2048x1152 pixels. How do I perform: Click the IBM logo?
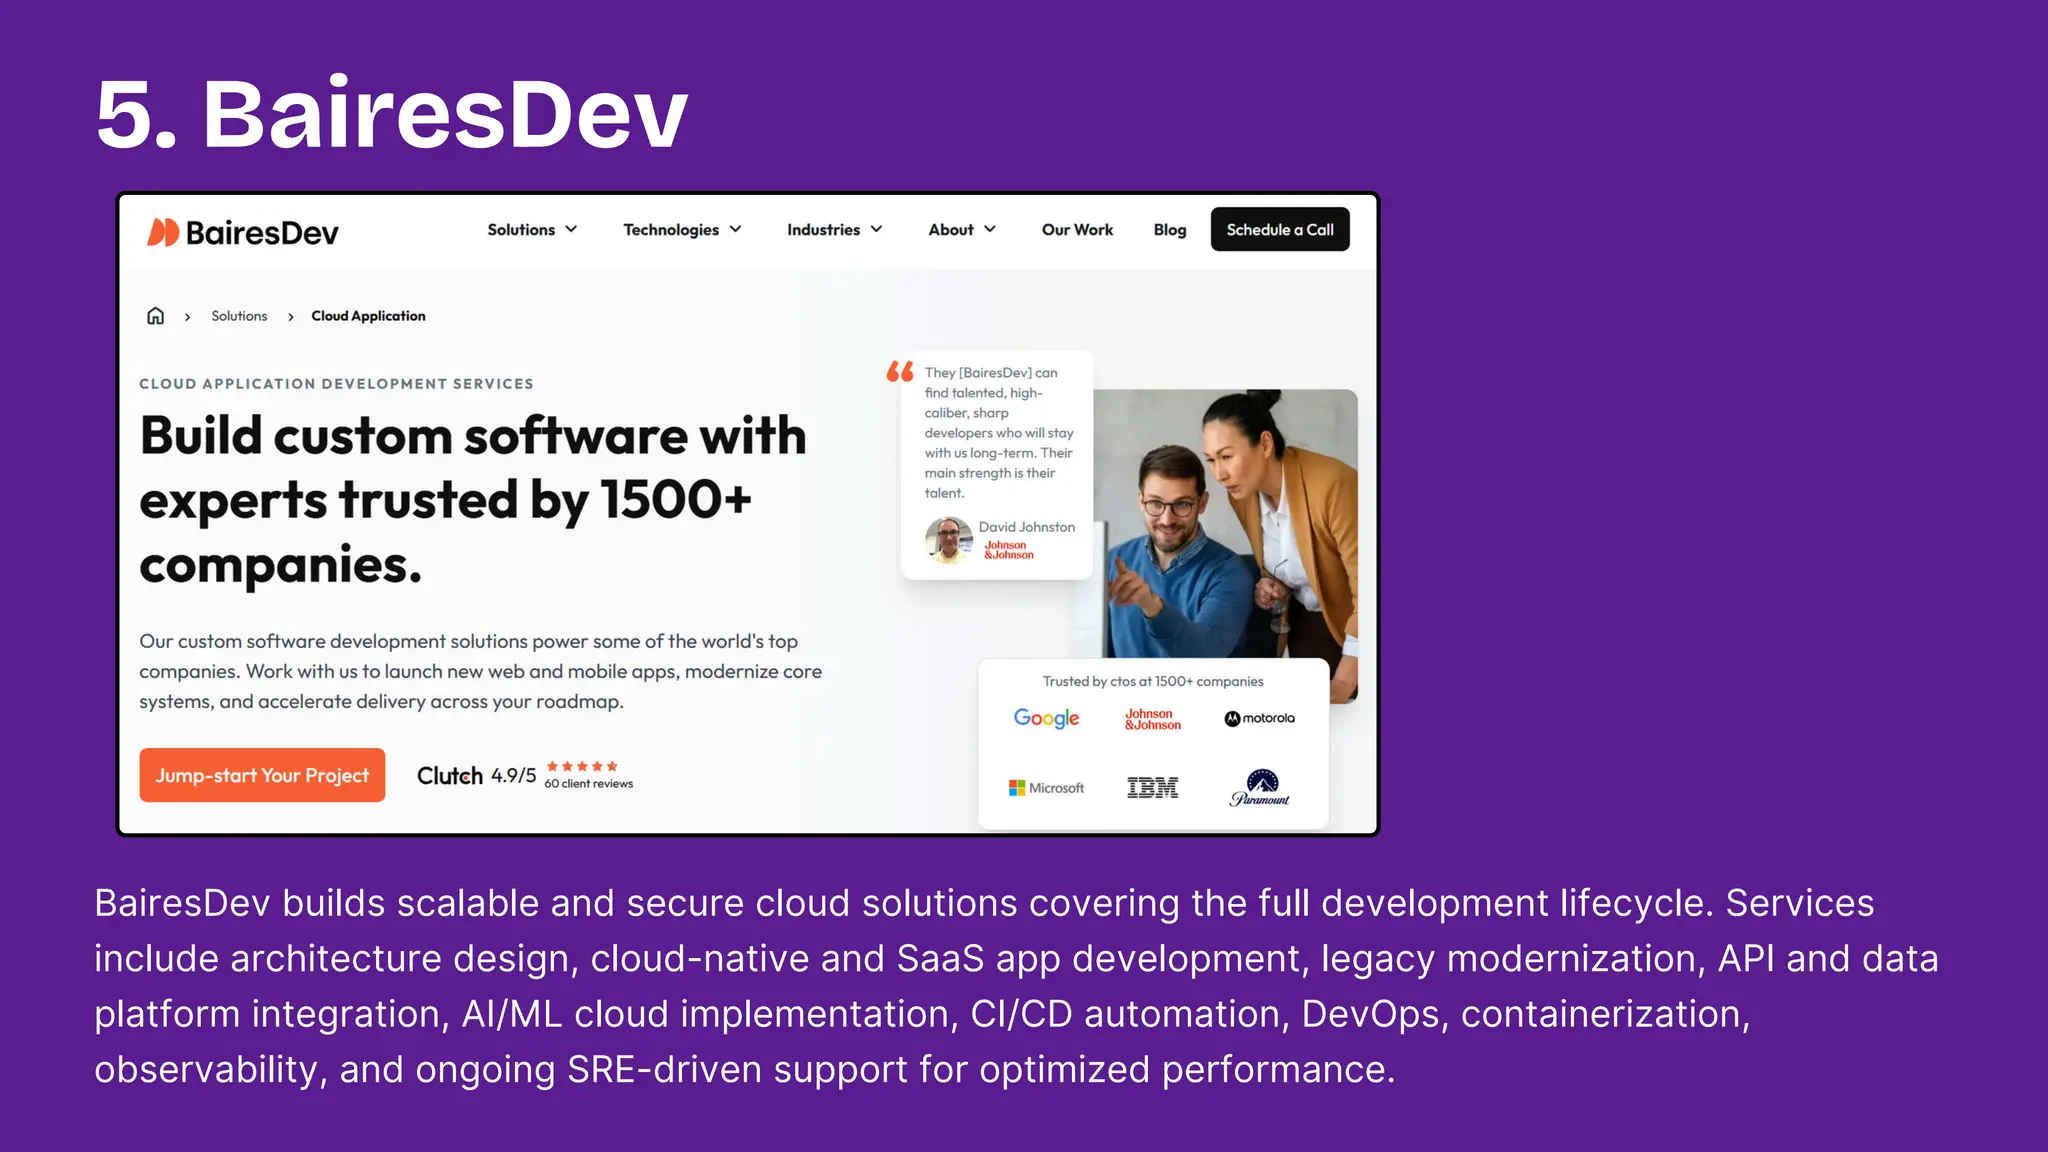[1152, 788]
